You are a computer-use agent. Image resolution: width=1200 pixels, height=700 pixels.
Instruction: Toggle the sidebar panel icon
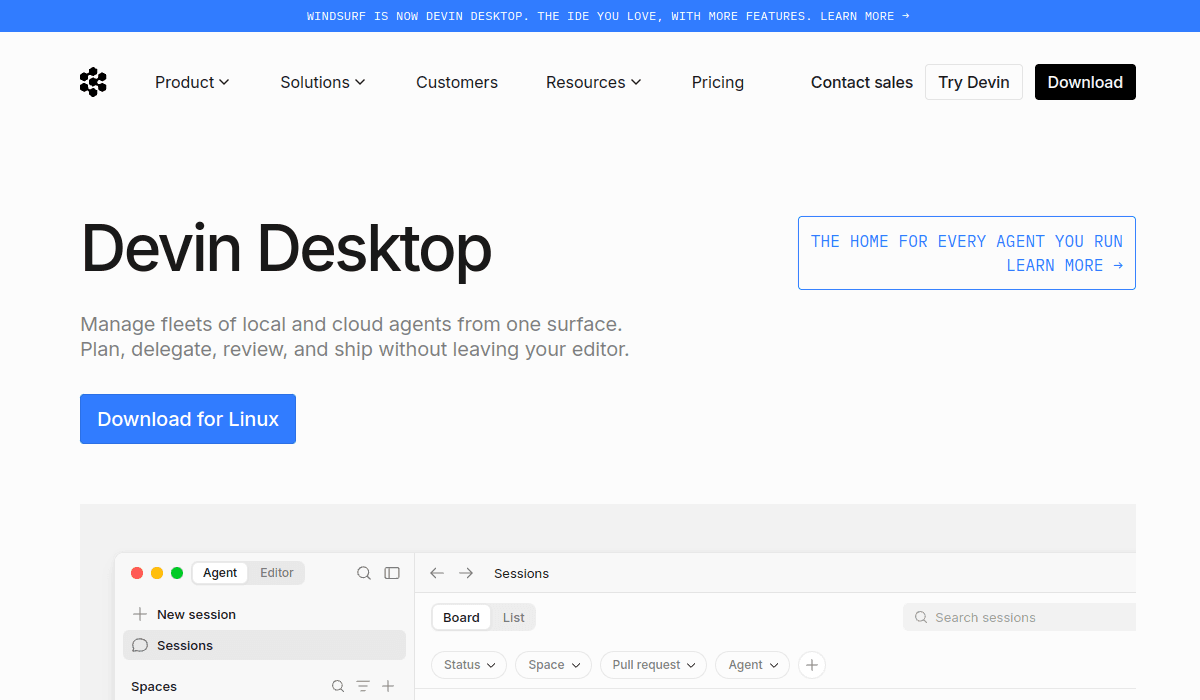pyautogui.click(x=392, y=573)
